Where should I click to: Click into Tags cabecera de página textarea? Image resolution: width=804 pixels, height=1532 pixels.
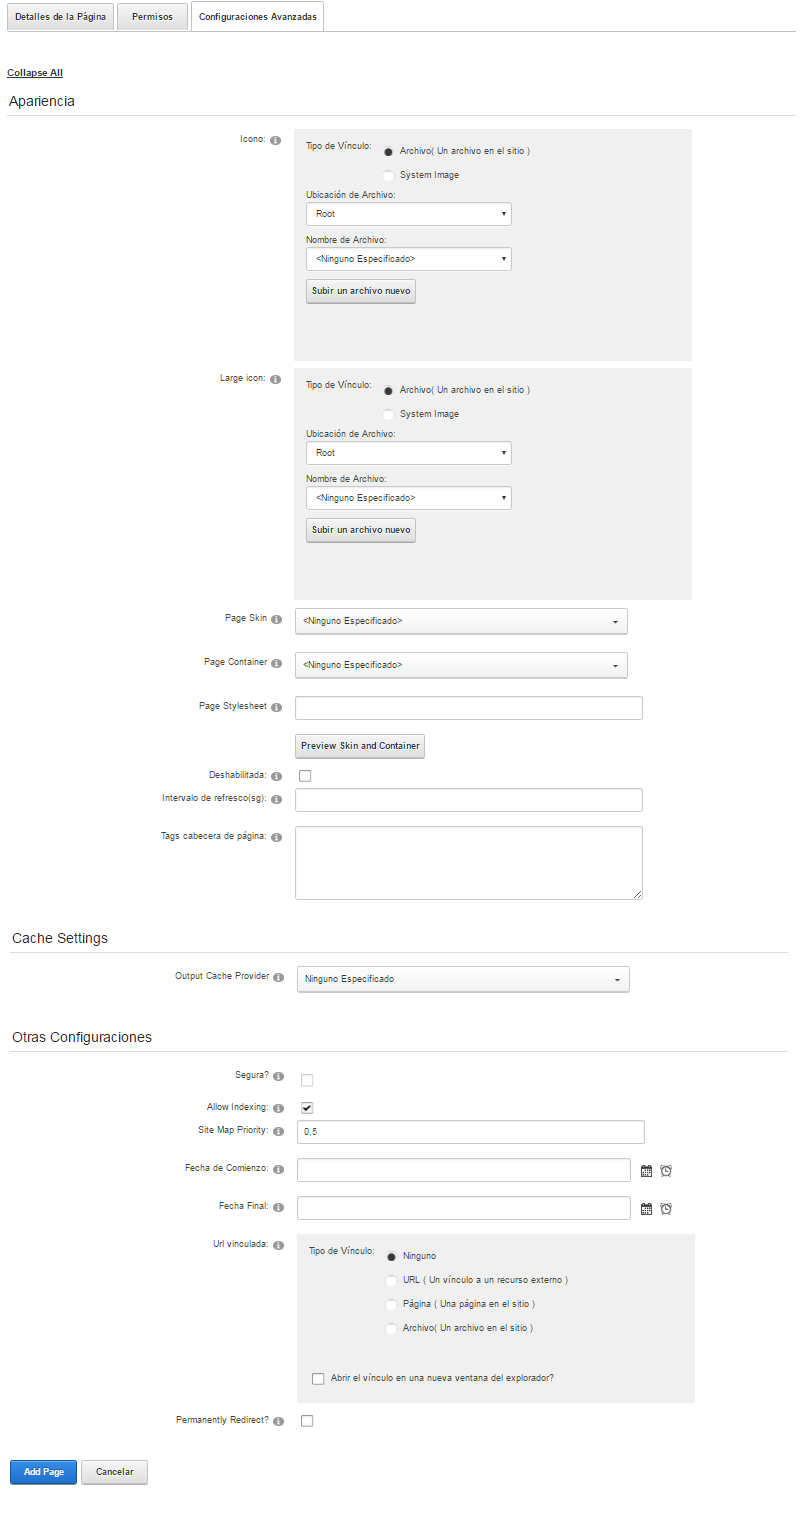click(x=469, y=863)
